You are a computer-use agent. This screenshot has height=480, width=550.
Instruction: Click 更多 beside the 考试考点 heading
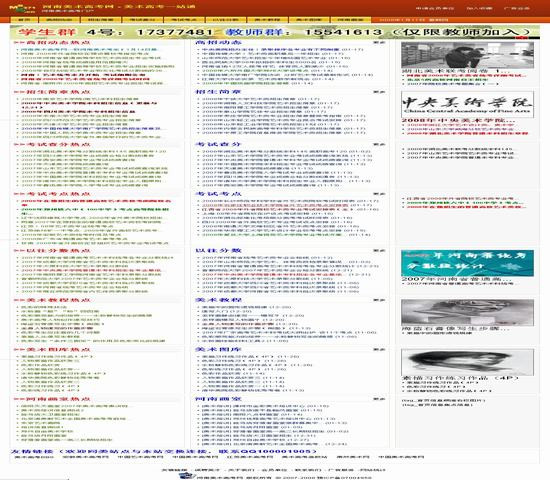[x=379, y=194]
